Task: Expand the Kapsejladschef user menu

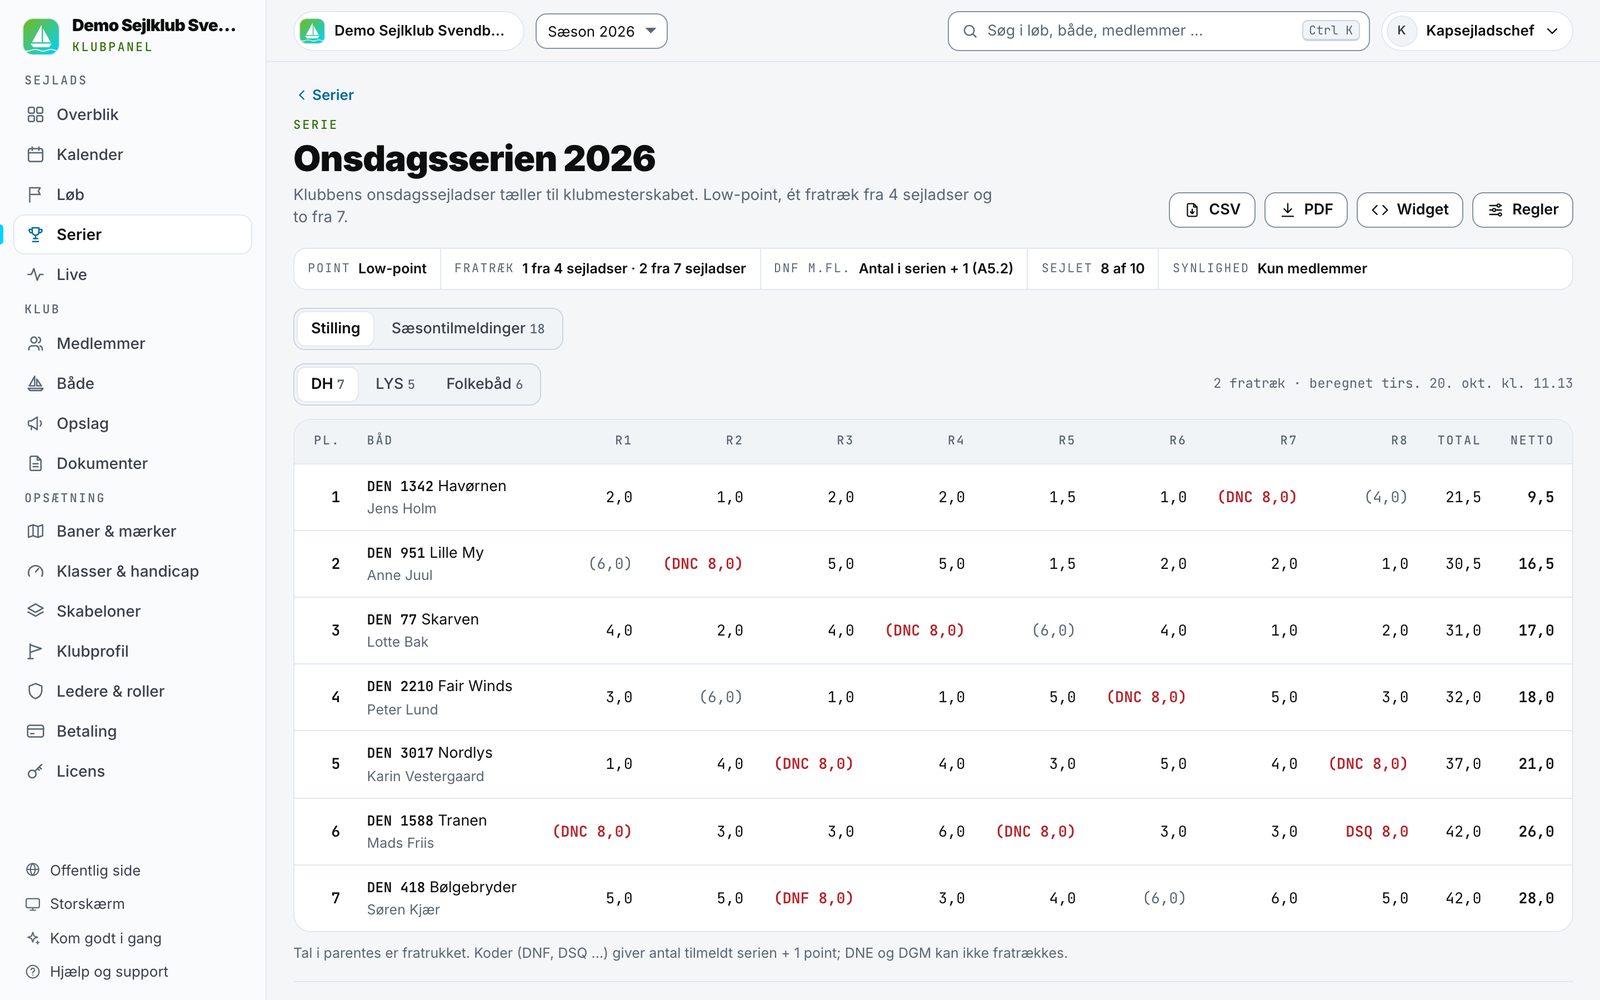Action: click(1477, 31)
